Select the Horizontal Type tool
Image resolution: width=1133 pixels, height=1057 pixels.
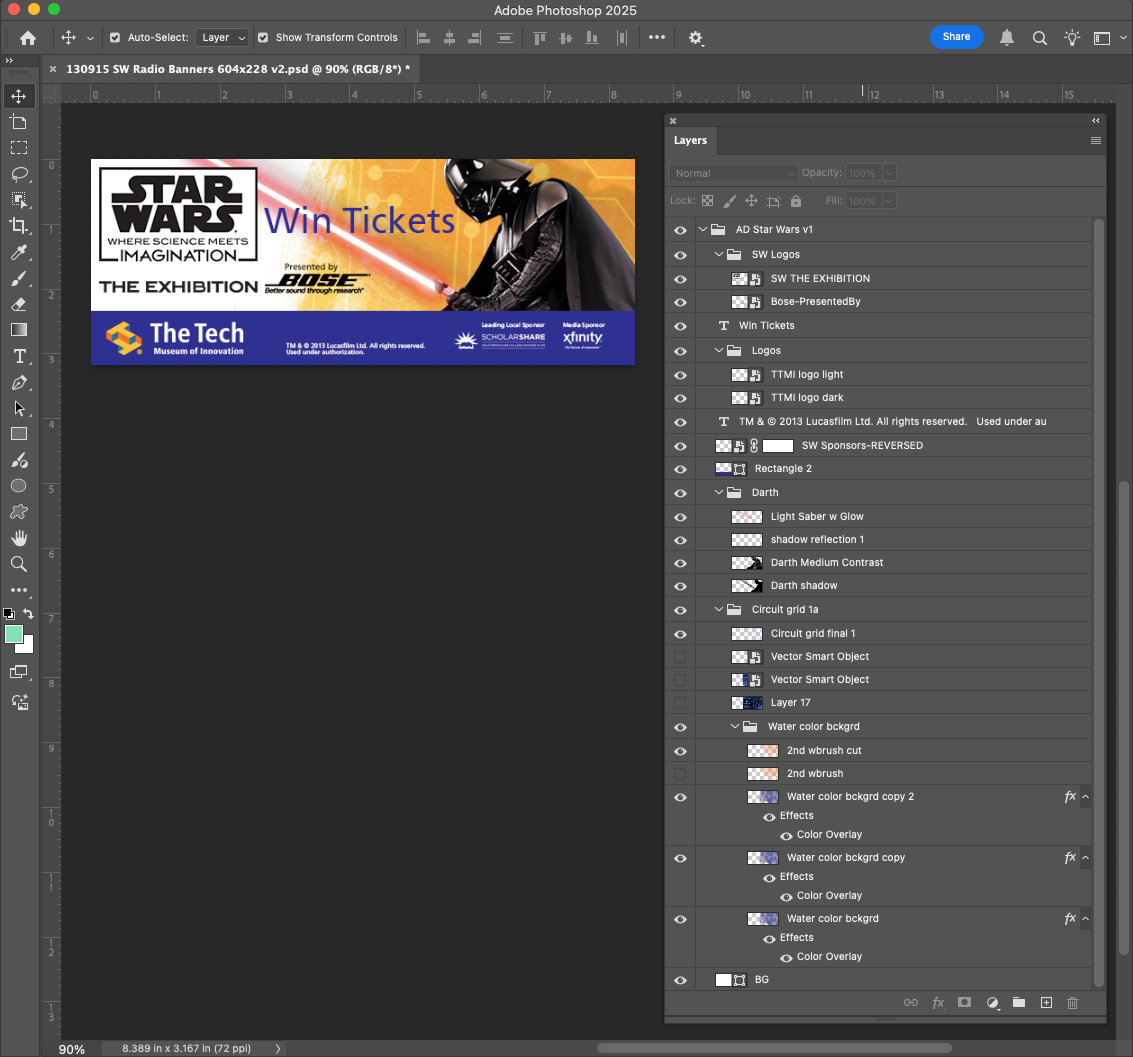[x=19, y=356]
